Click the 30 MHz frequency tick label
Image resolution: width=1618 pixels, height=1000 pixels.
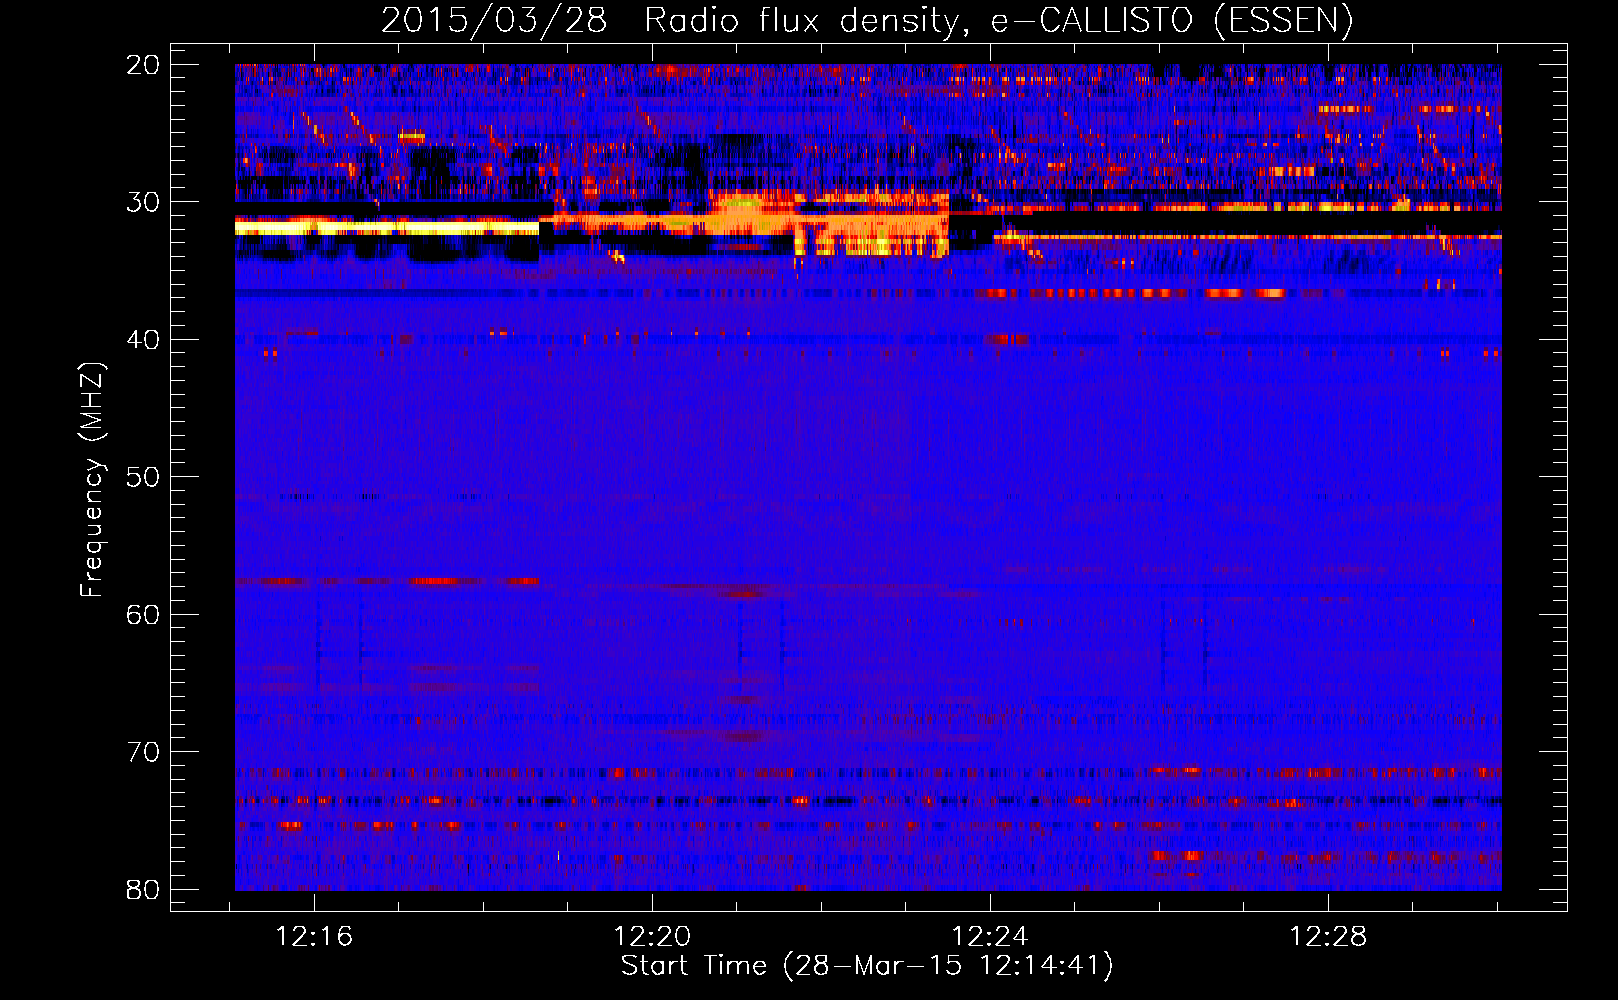click(143, 202)
